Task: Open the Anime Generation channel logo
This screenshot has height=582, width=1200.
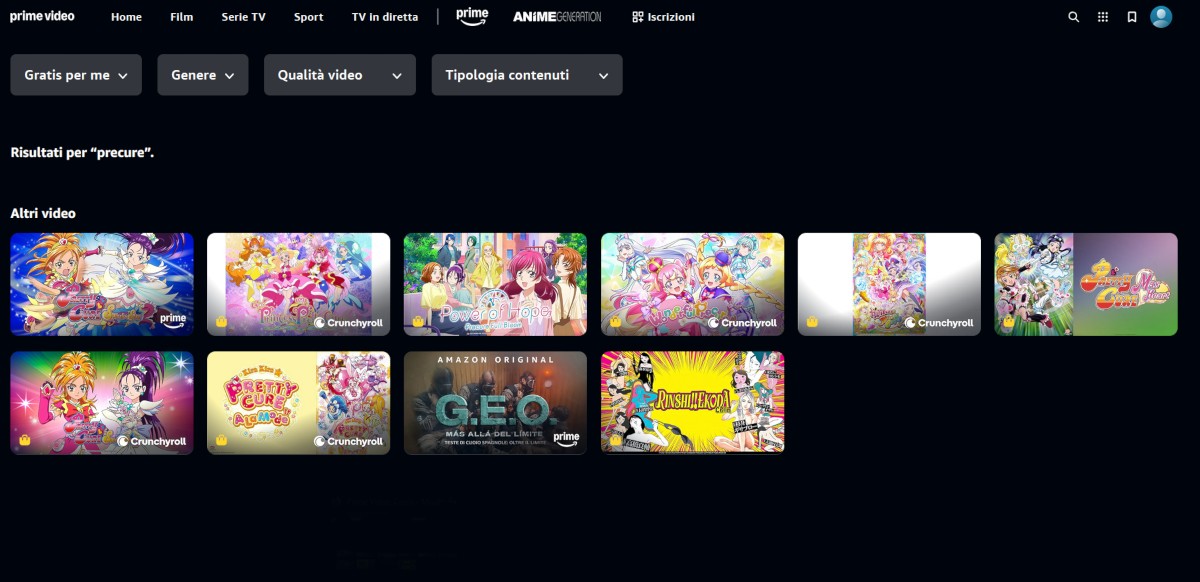Action: pos(557,17)
